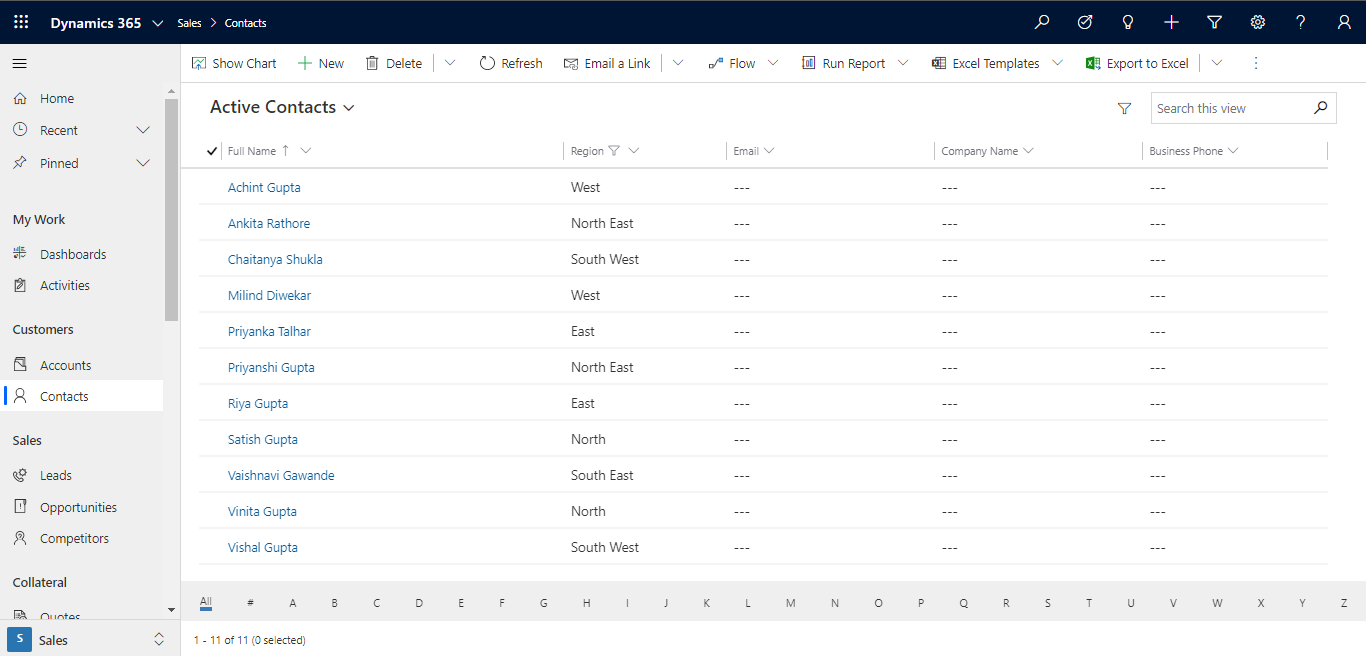The width and height of the screenshot is (1366, 656).
Task: Click Export to Excel command
Action: click(x=1138, y=63)
